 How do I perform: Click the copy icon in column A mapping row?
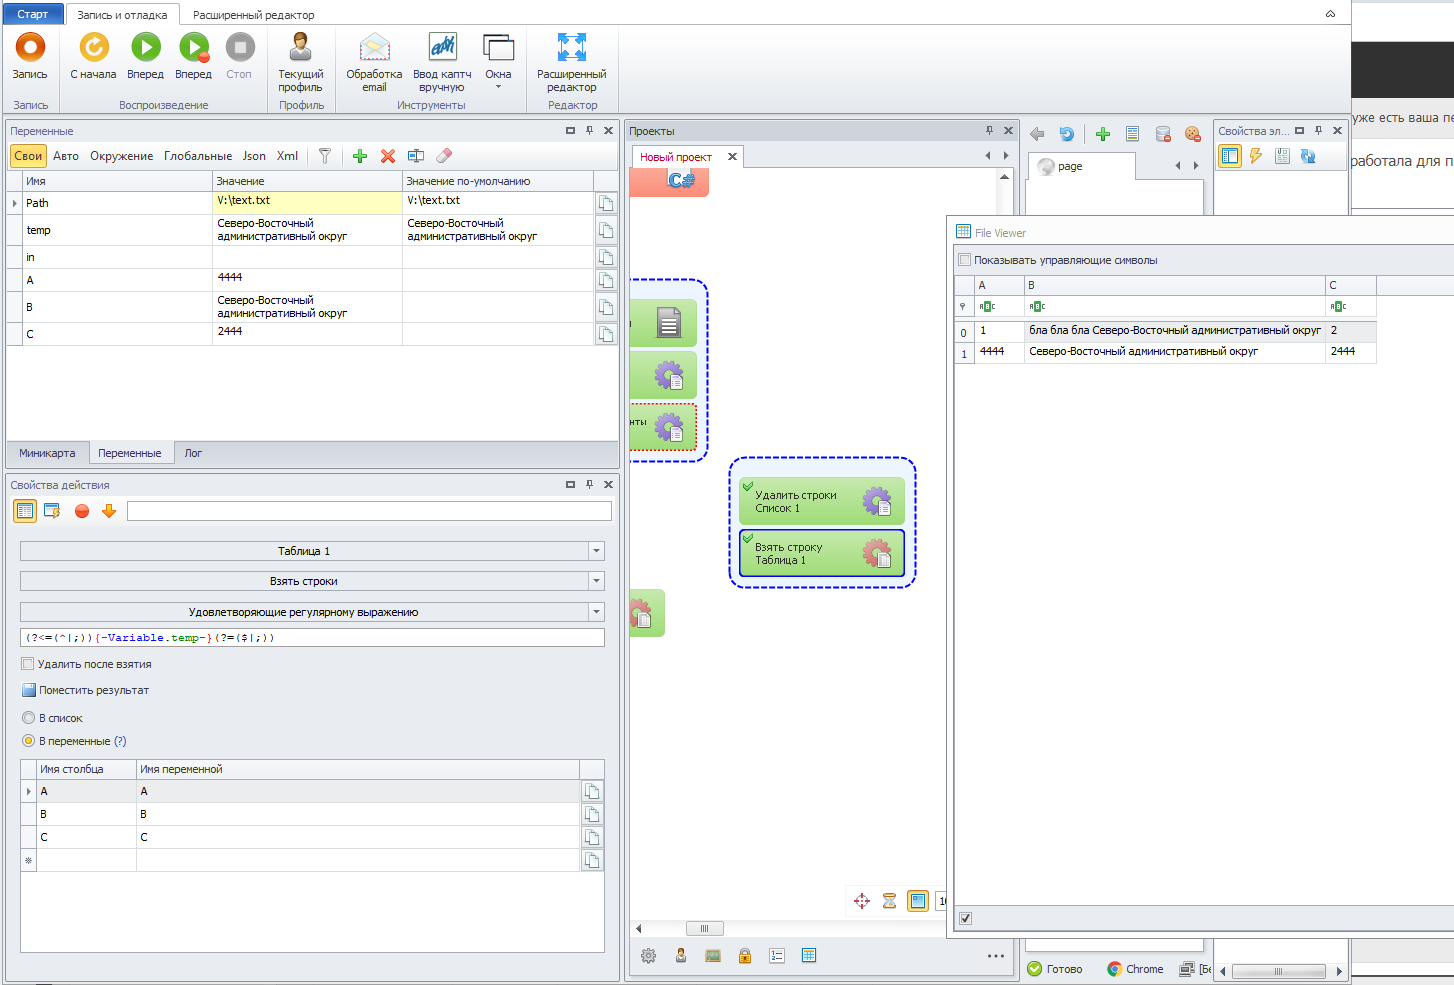(592, 791)
